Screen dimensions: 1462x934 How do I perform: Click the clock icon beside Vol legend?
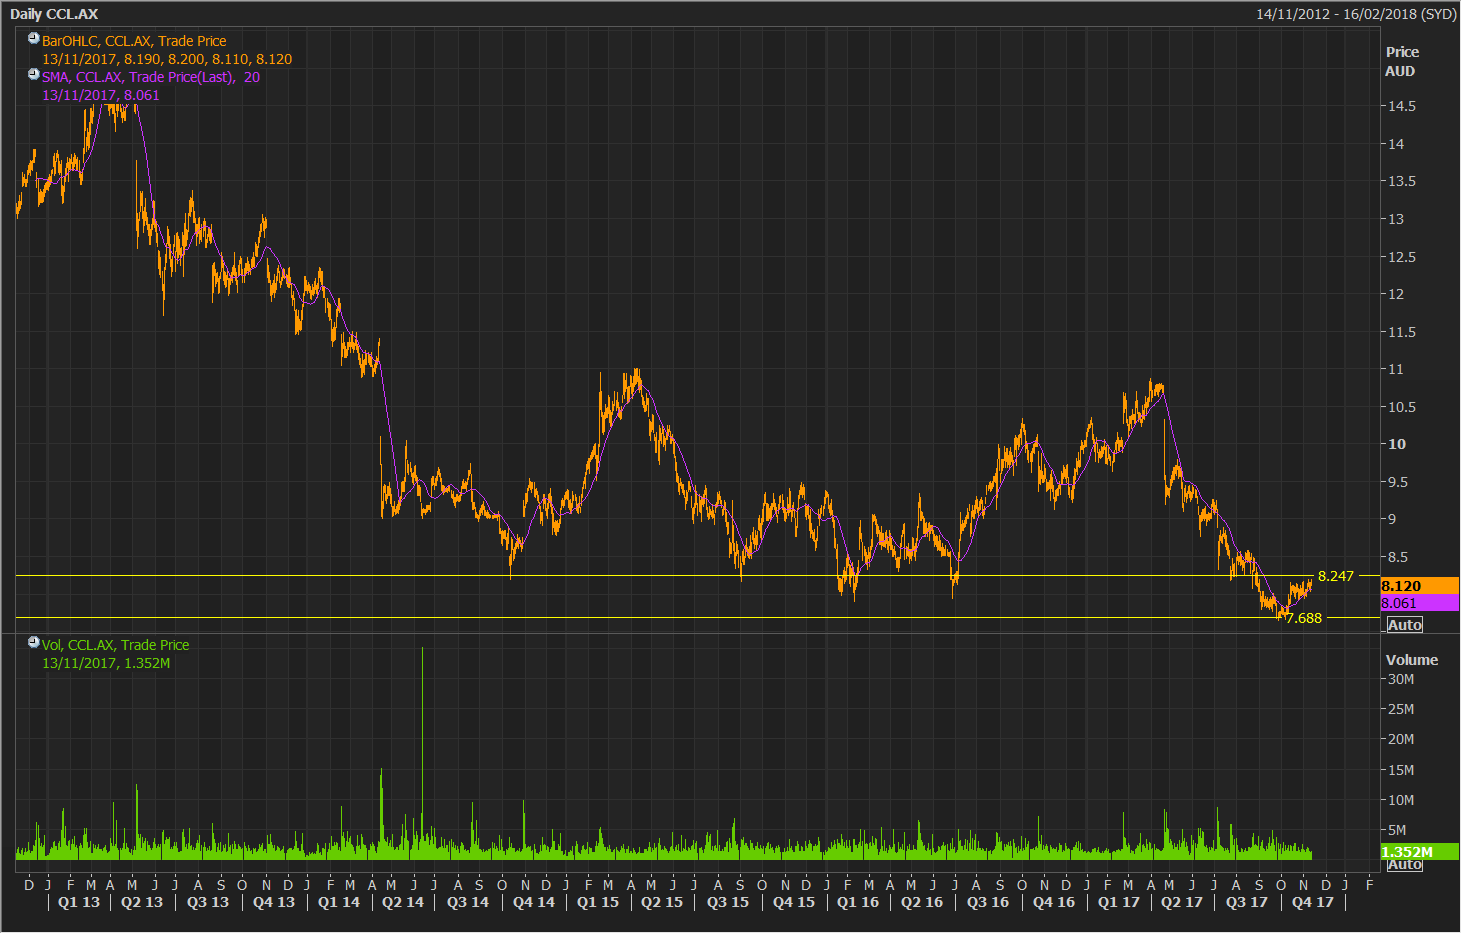pos(34,643)
